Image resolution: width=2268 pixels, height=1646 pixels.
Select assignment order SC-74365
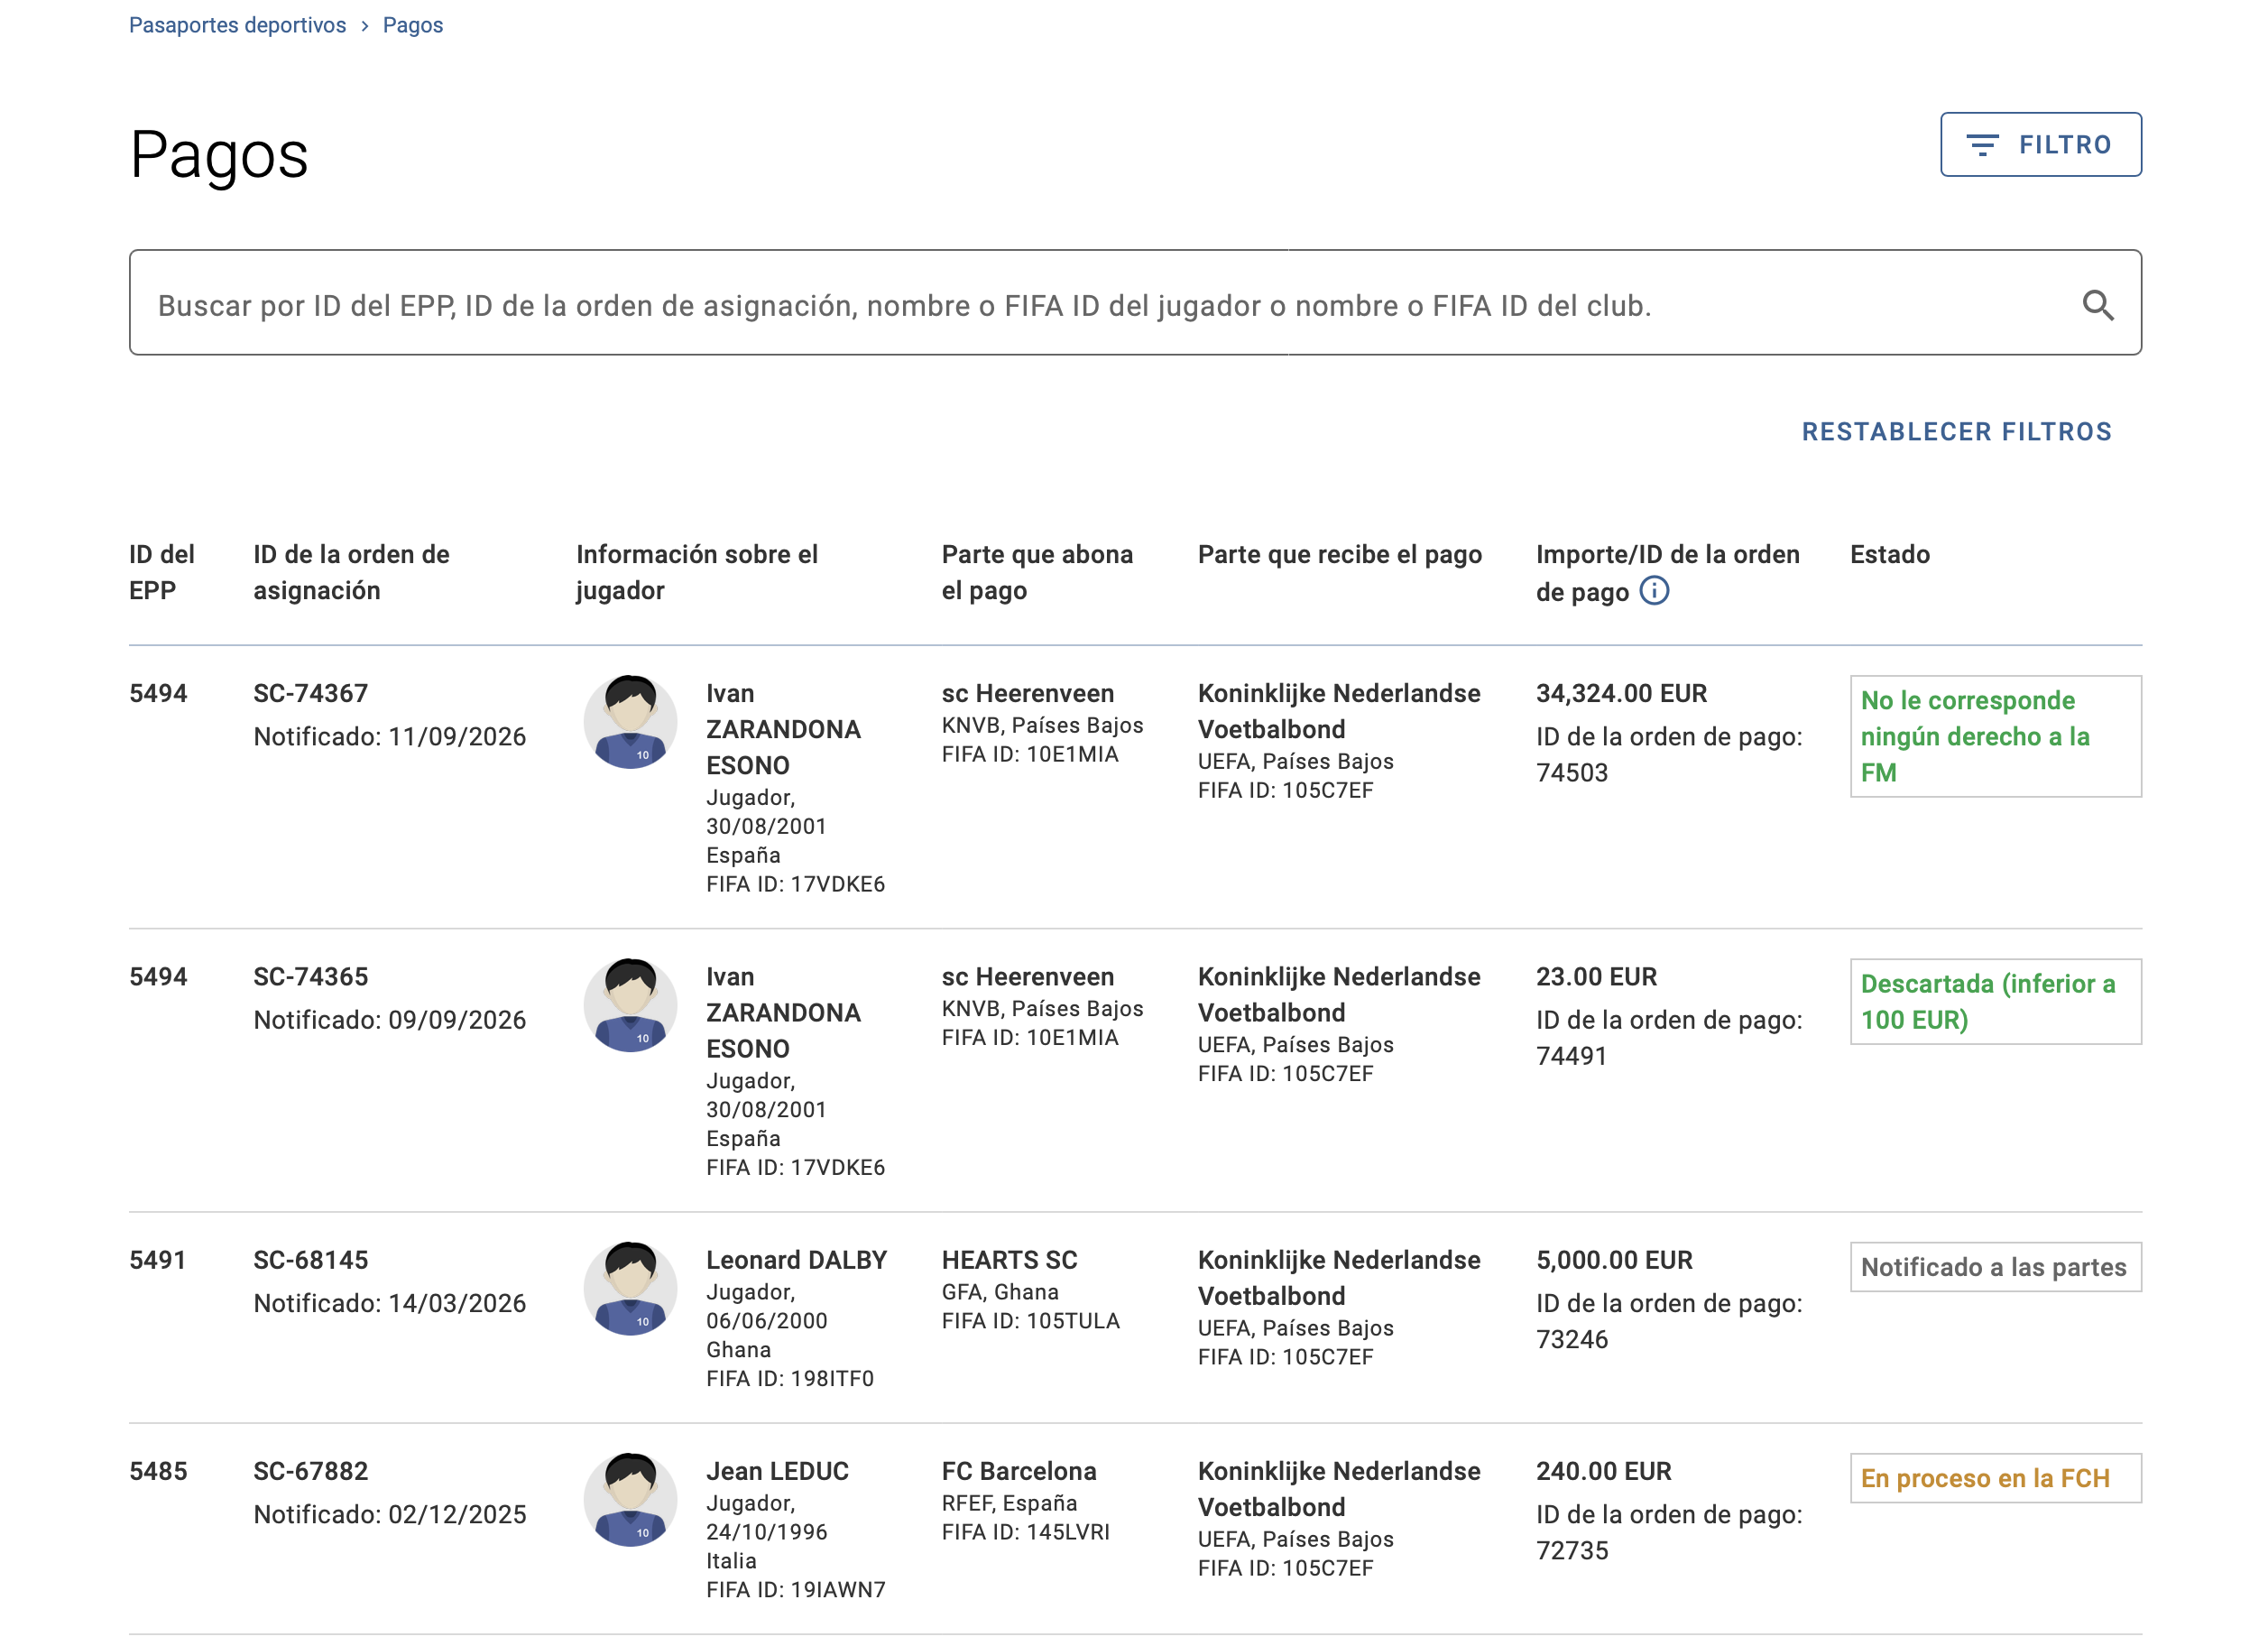click(310, 977)
